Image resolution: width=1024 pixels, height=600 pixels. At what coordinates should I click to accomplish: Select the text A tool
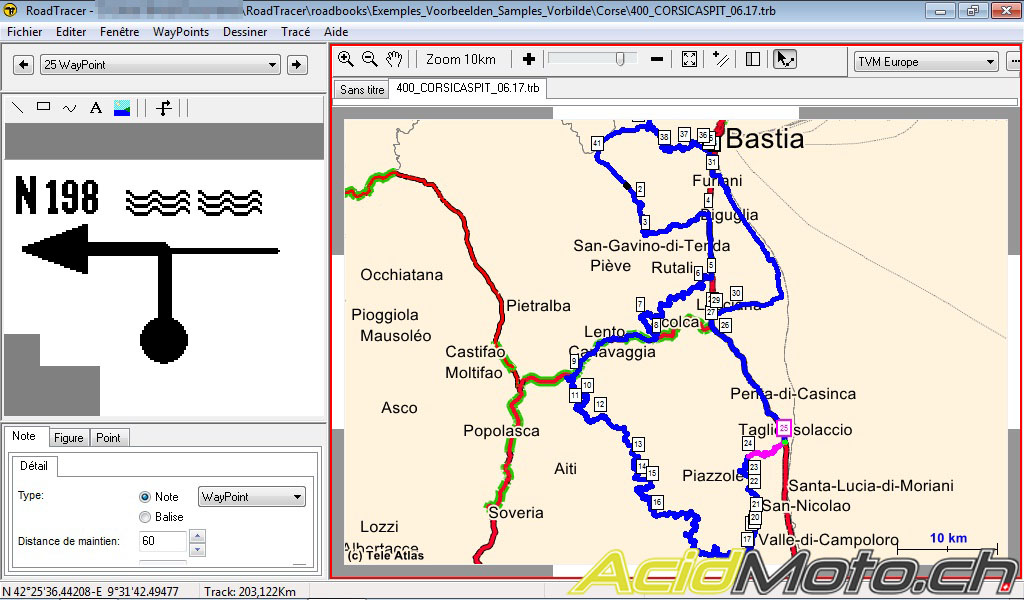click(96, 108)
